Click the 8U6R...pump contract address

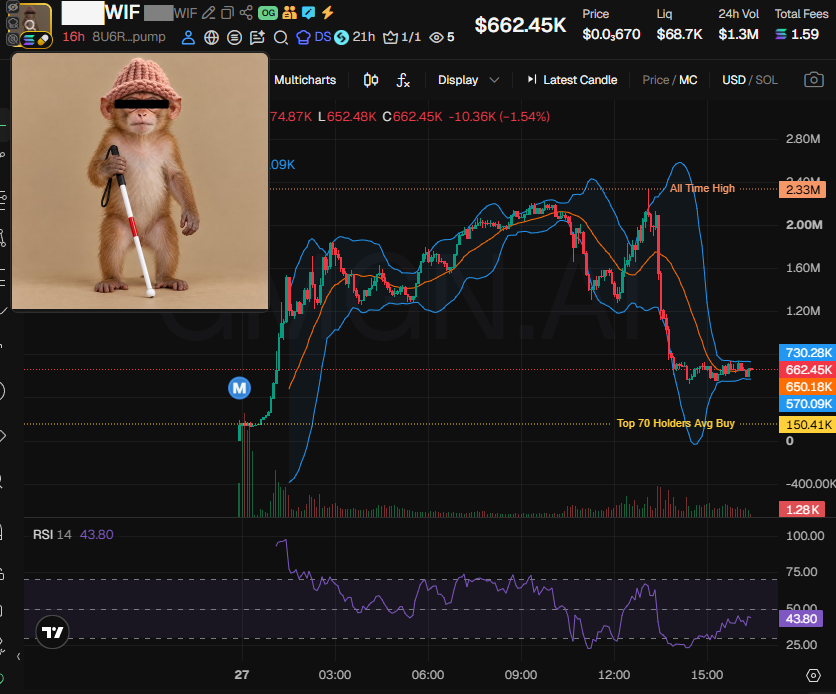128,37
